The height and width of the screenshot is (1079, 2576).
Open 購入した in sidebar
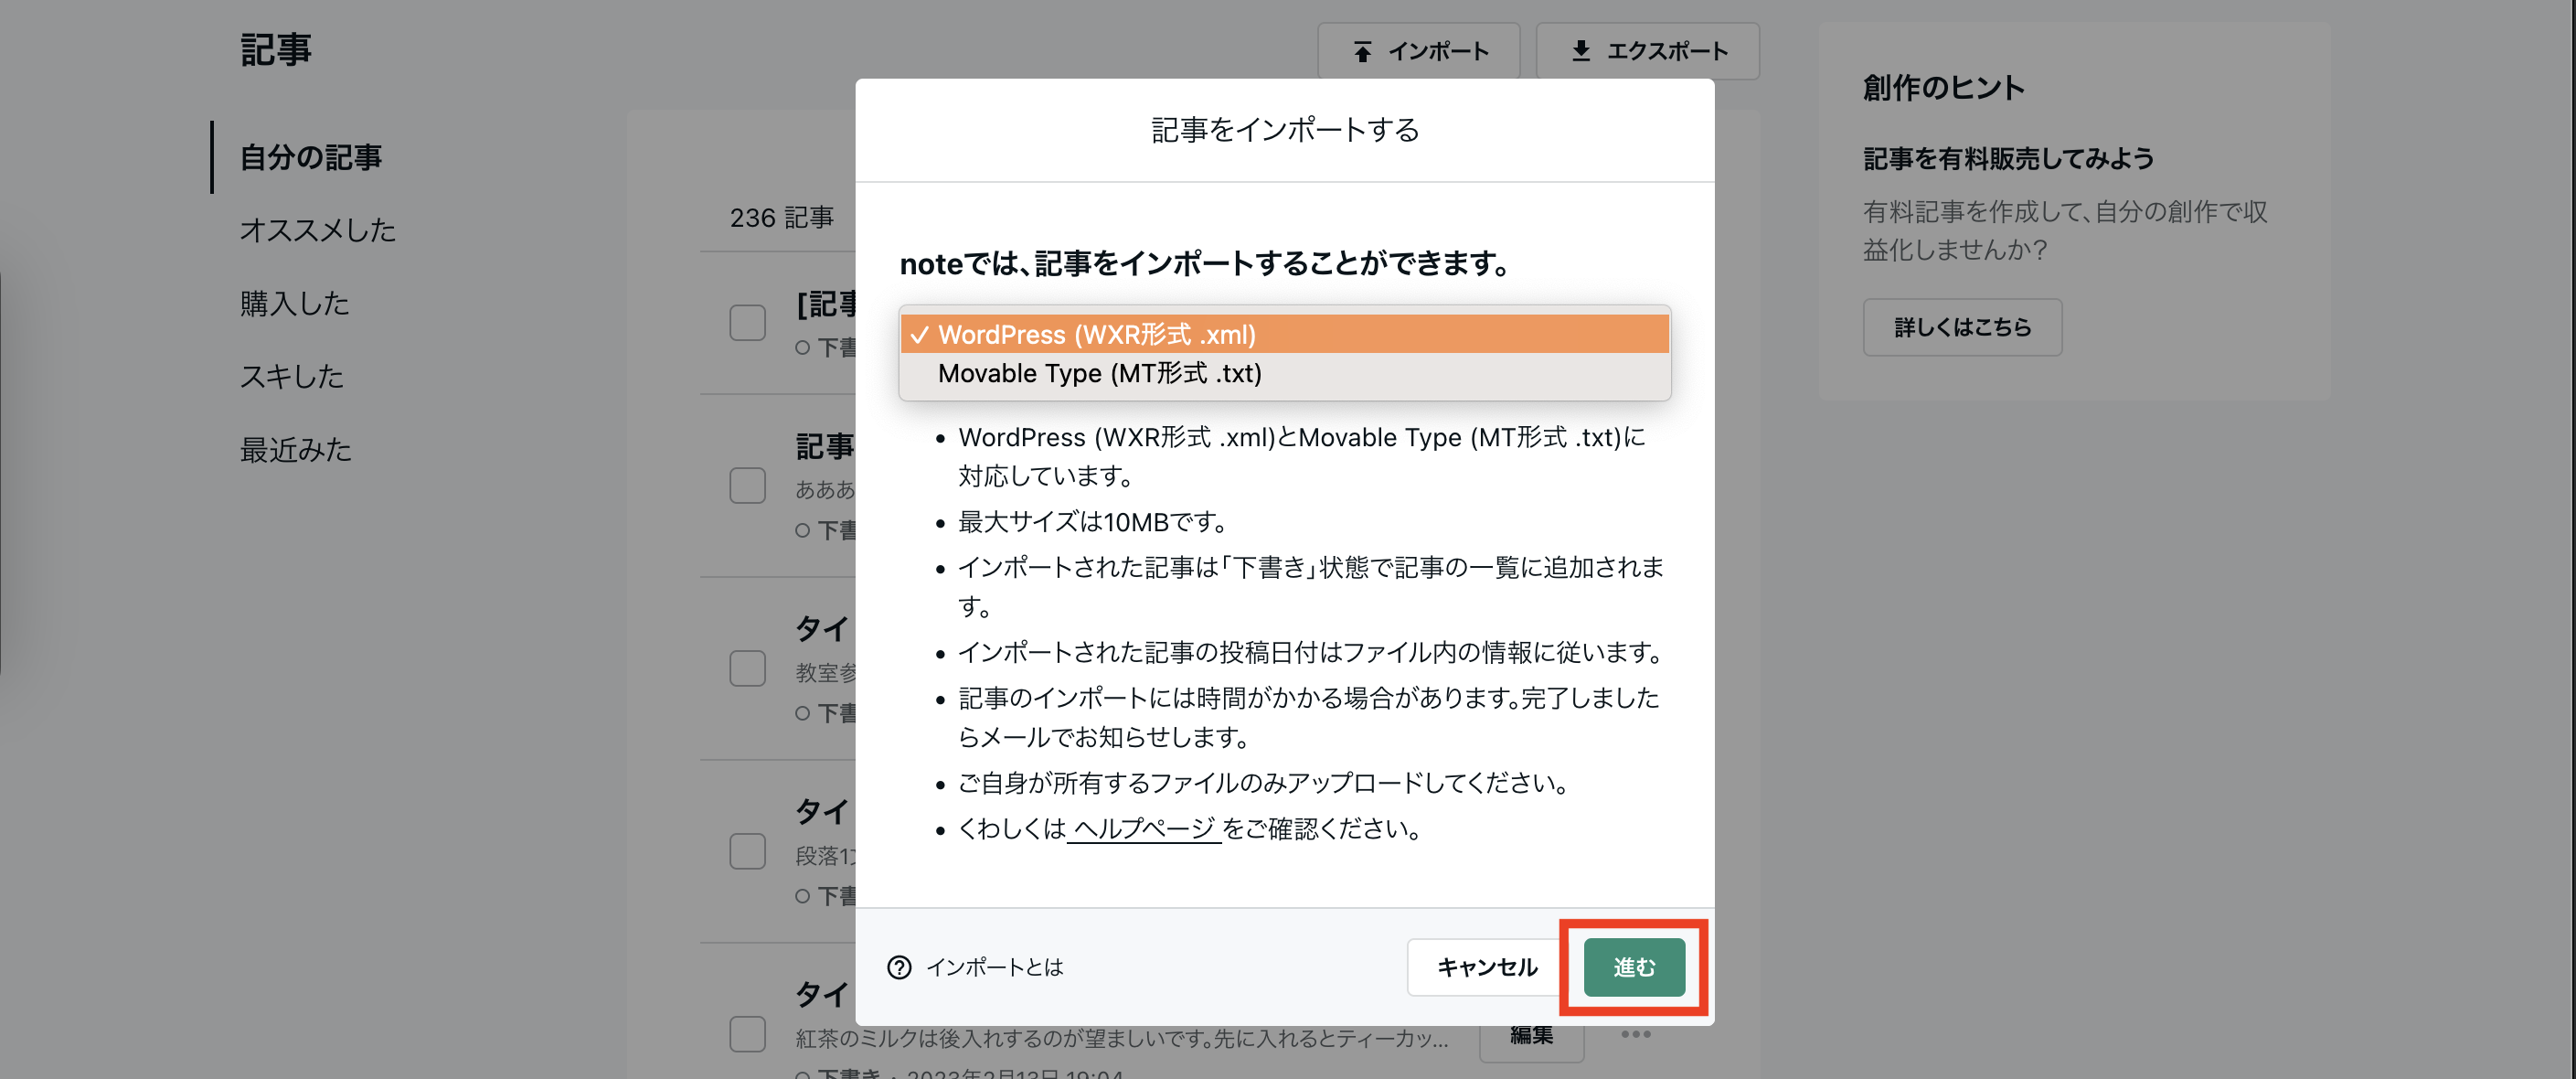coord(295,303)
